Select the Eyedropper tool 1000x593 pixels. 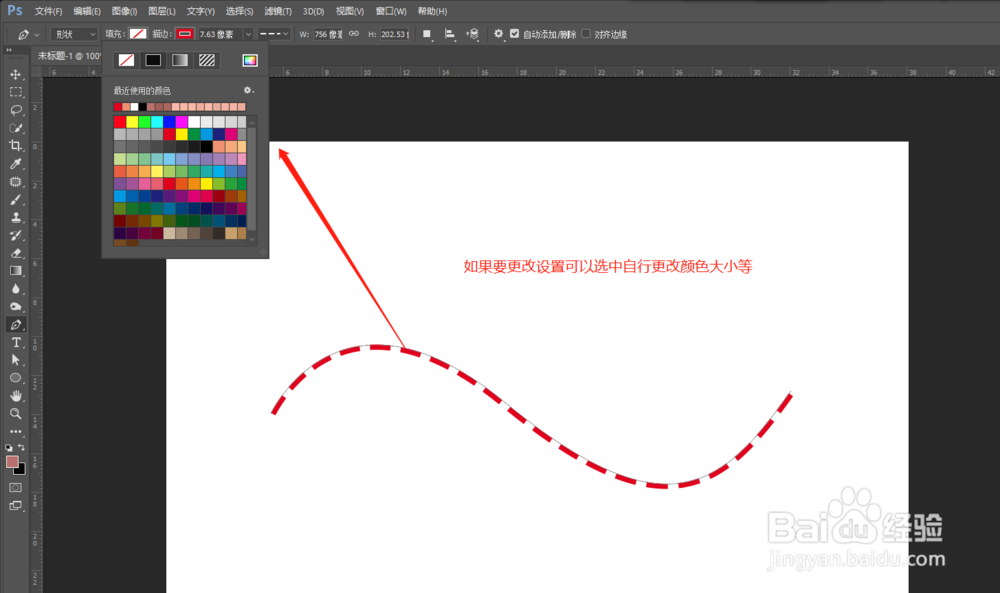[x=16, y=163]
